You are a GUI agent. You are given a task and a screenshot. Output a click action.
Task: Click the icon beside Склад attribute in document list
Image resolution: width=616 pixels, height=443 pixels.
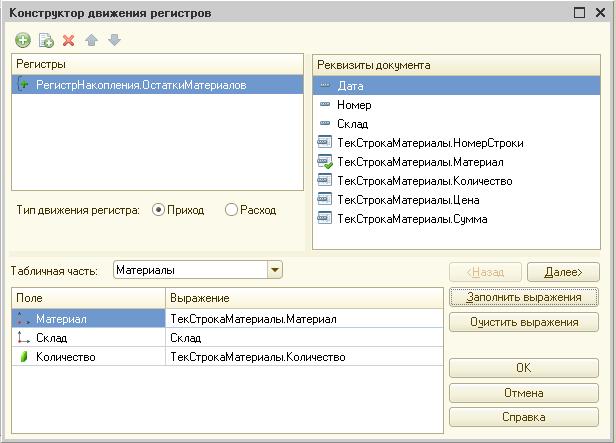pyautogui.click(x=324, y=123)
